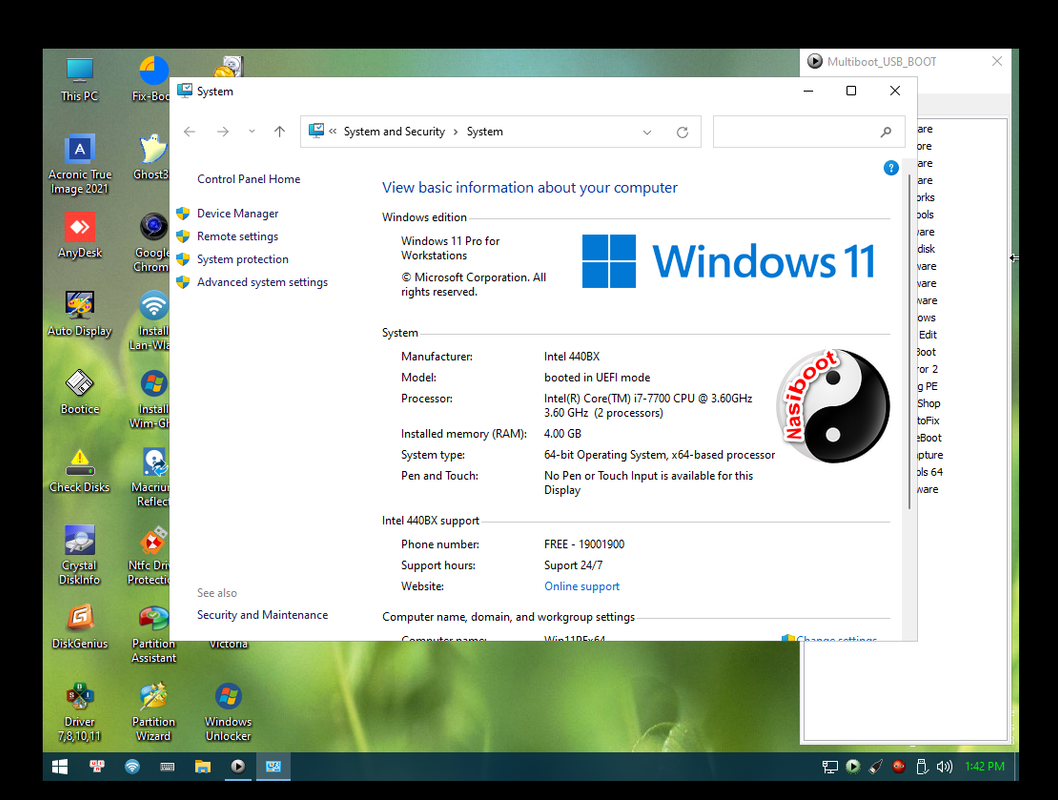Close the Multiboot_USB_BOOT window
1058x800 pixels.
click(997, 61)
